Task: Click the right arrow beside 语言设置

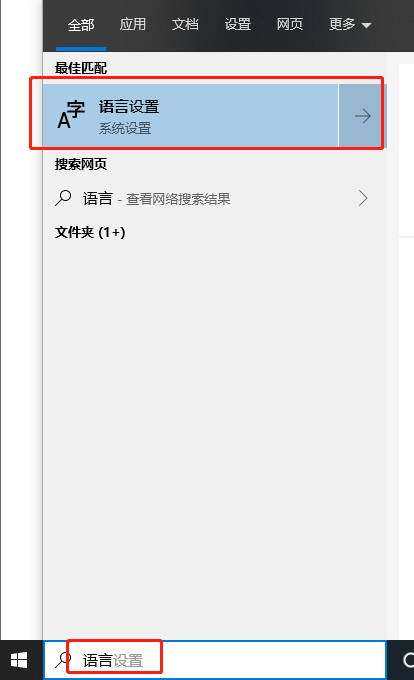Action: point(362,116)
